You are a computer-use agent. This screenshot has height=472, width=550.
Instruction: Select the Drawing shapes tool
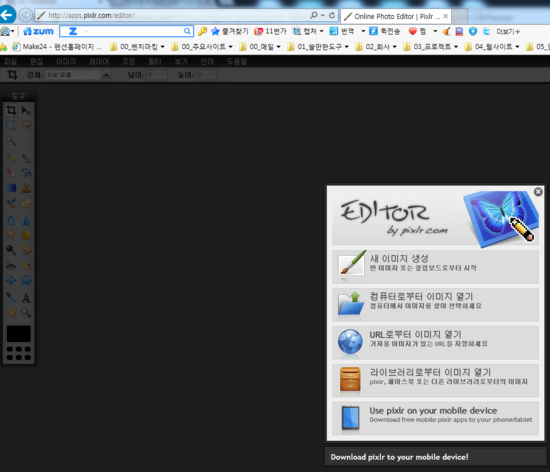[26, 203]
